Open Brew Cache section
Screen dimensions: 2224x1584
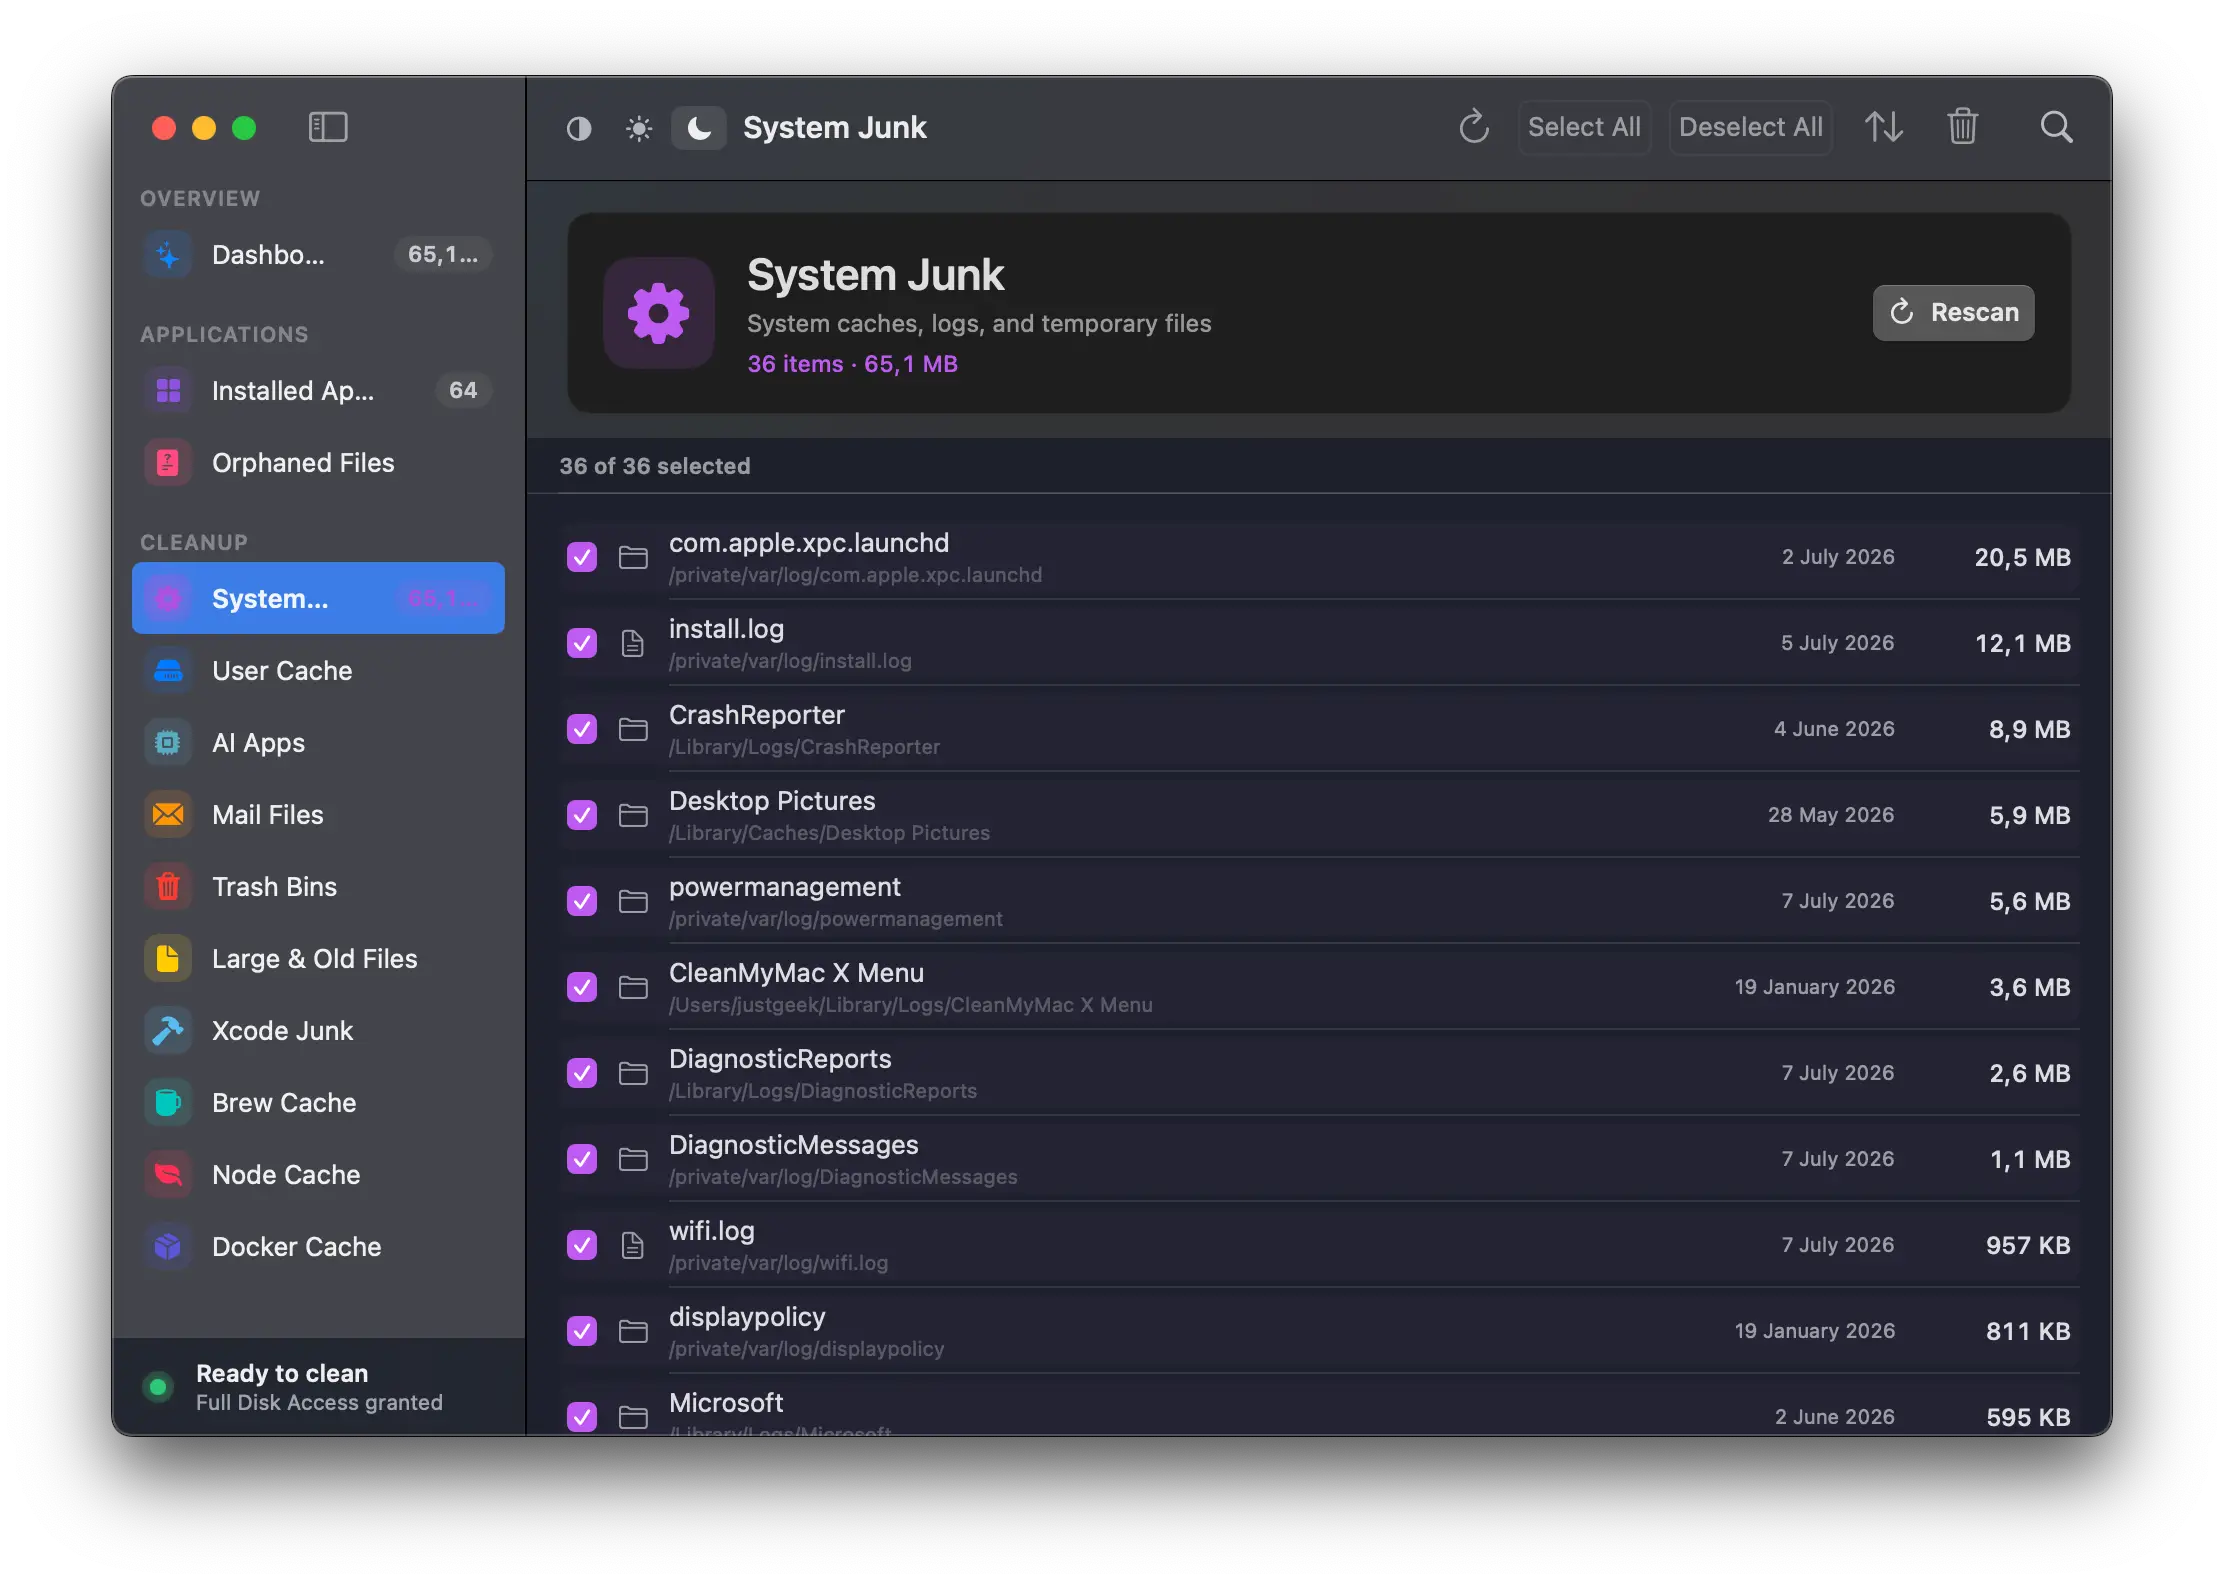(318, 1103)
